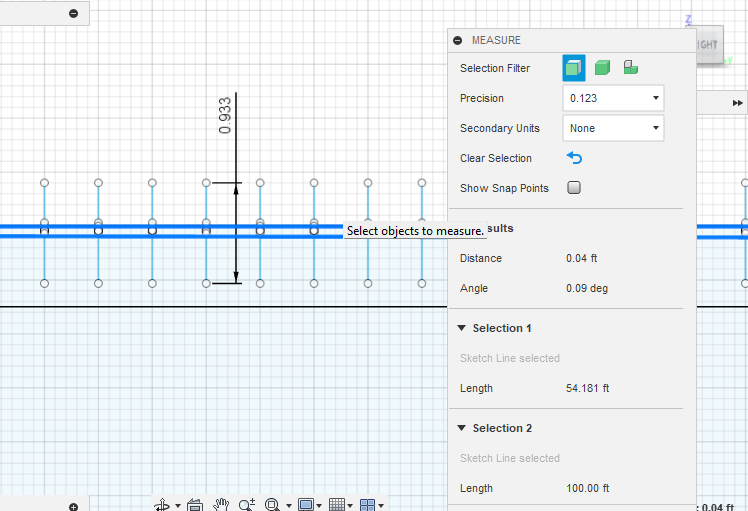This screenshot has width=748, height=511.
Task: Open the Precision dropdown showing 0.123
Action: tap(613, 98)
